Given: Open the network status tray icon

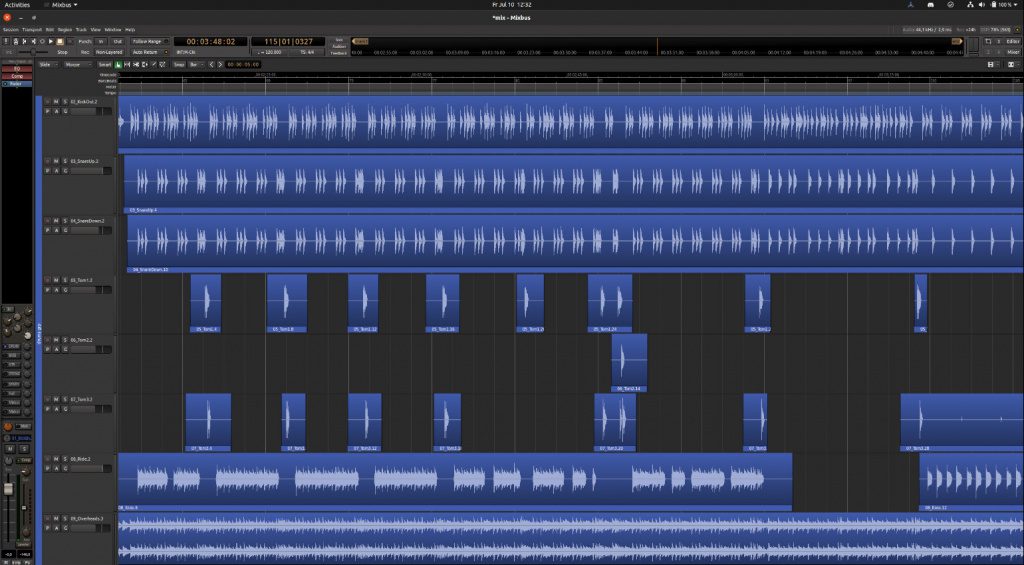Looking at the screenshot, I should [970, 5].
